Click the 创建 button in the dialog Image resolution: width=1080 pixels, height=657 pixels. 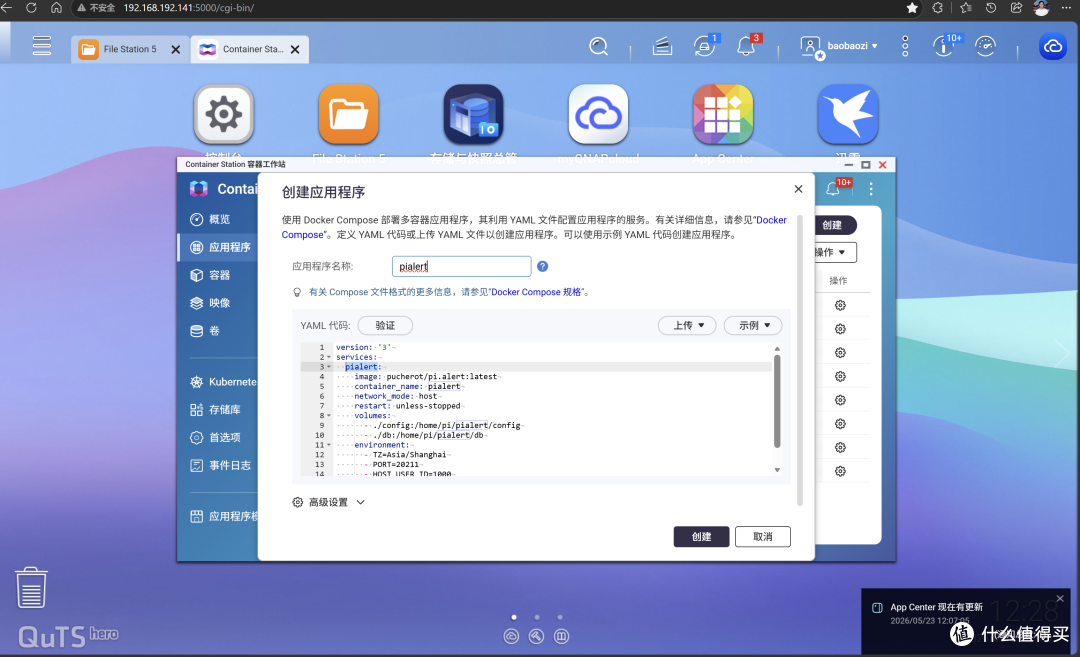click(x=701, y=536)
